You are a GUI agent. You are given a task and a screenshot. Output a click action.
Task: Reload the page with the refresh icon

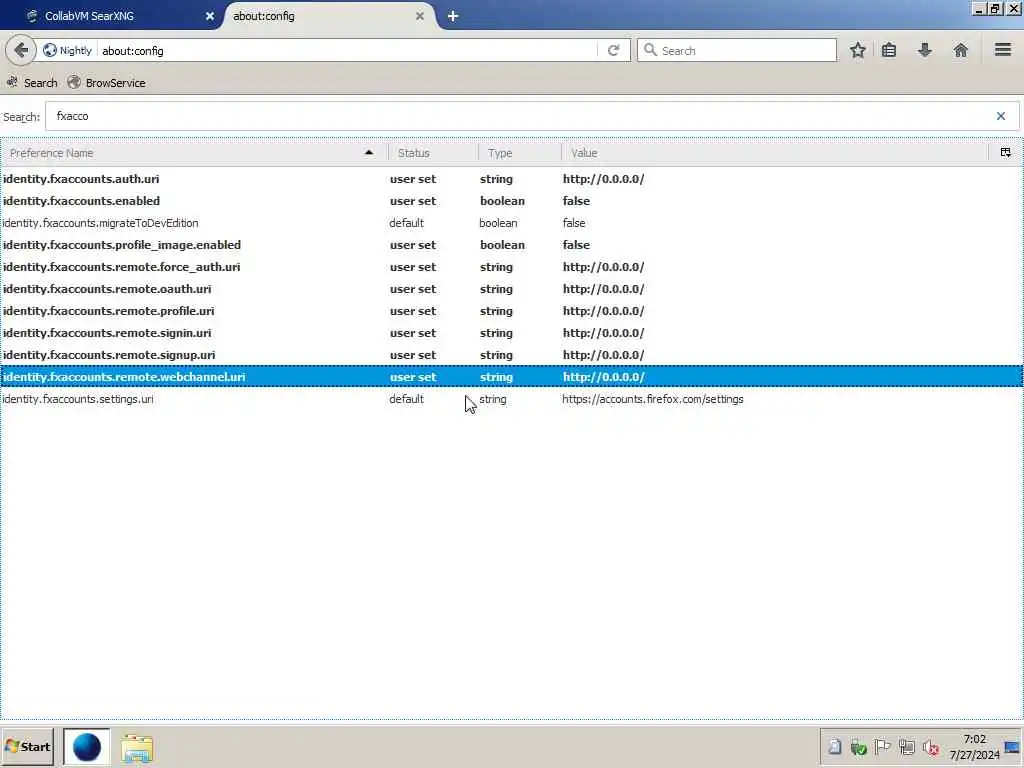point(613,50)
